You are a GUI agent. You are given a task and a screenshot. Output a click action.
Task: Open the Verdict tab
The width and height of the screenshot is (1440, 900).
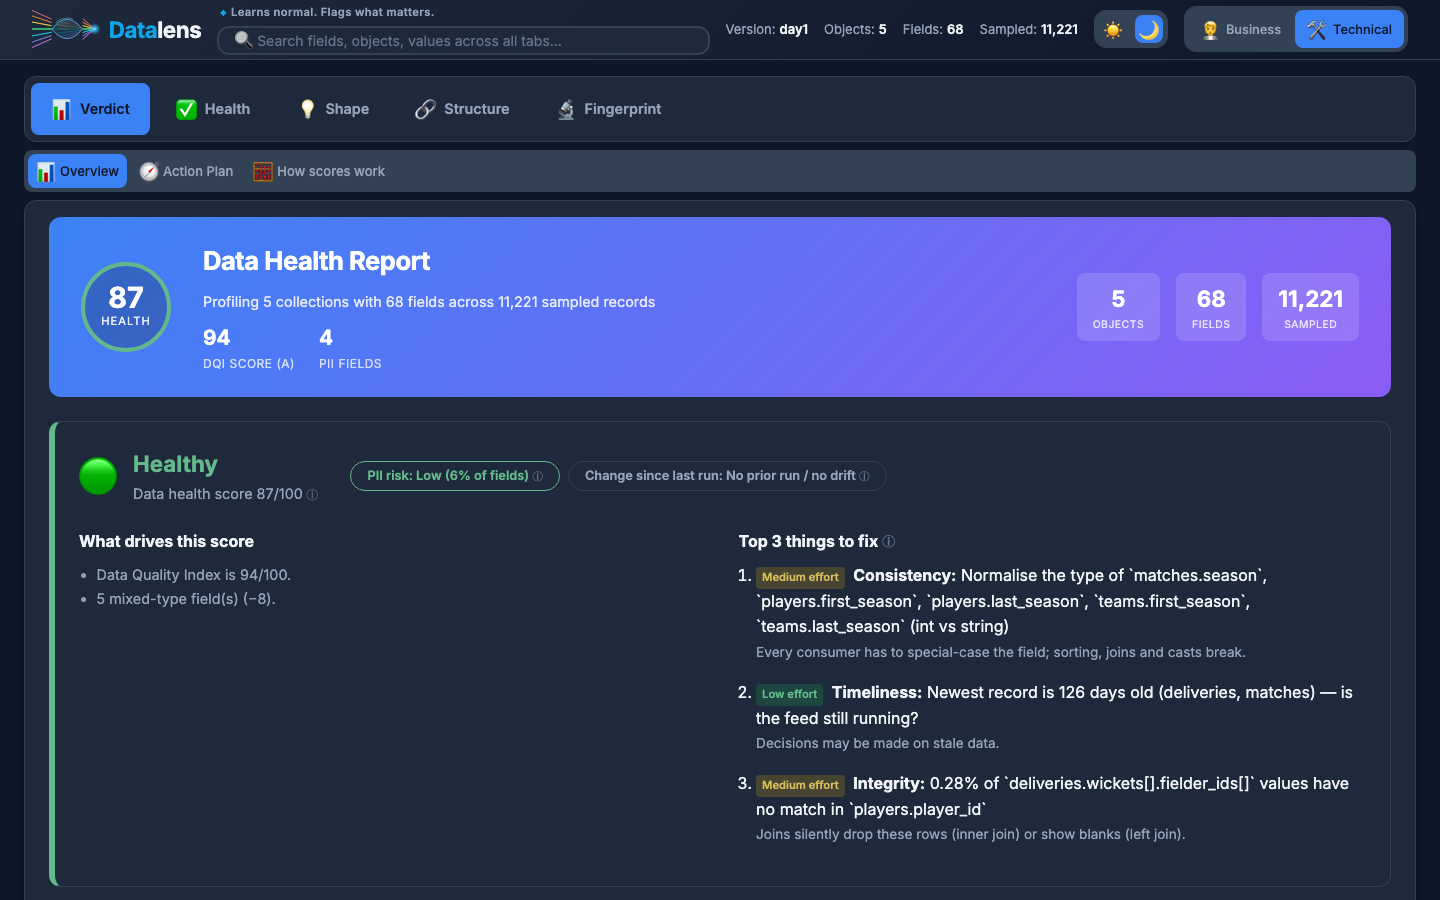(91, 109)
